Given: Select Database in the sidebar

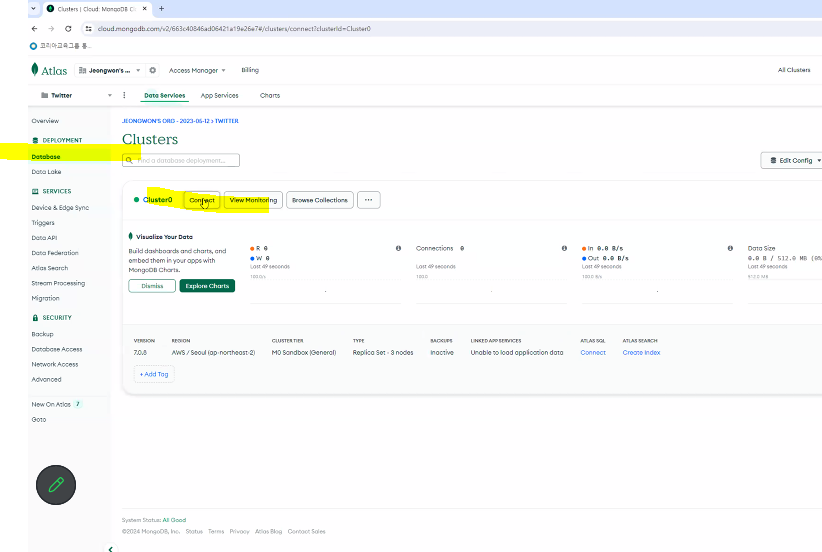Looking at the screenshot, I should pyautogui.click(x=46, y=157).
